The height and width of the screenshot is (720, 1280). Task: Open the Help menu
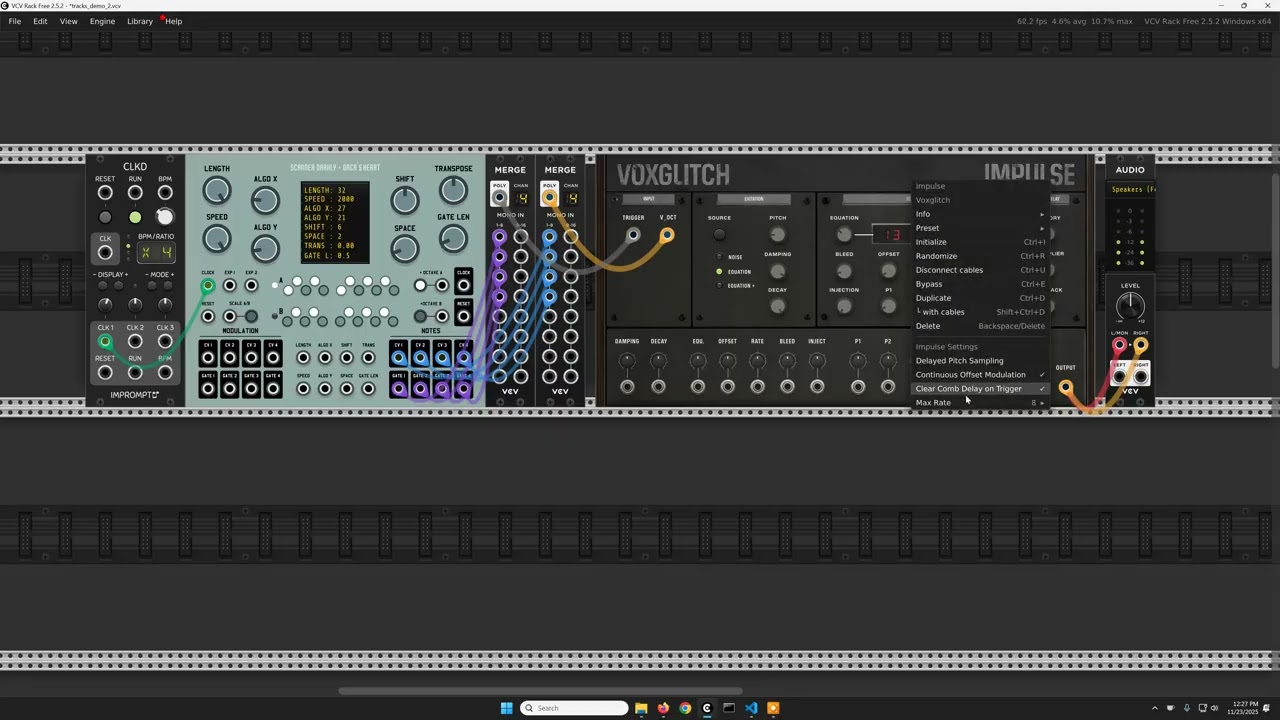click(174, 21)
